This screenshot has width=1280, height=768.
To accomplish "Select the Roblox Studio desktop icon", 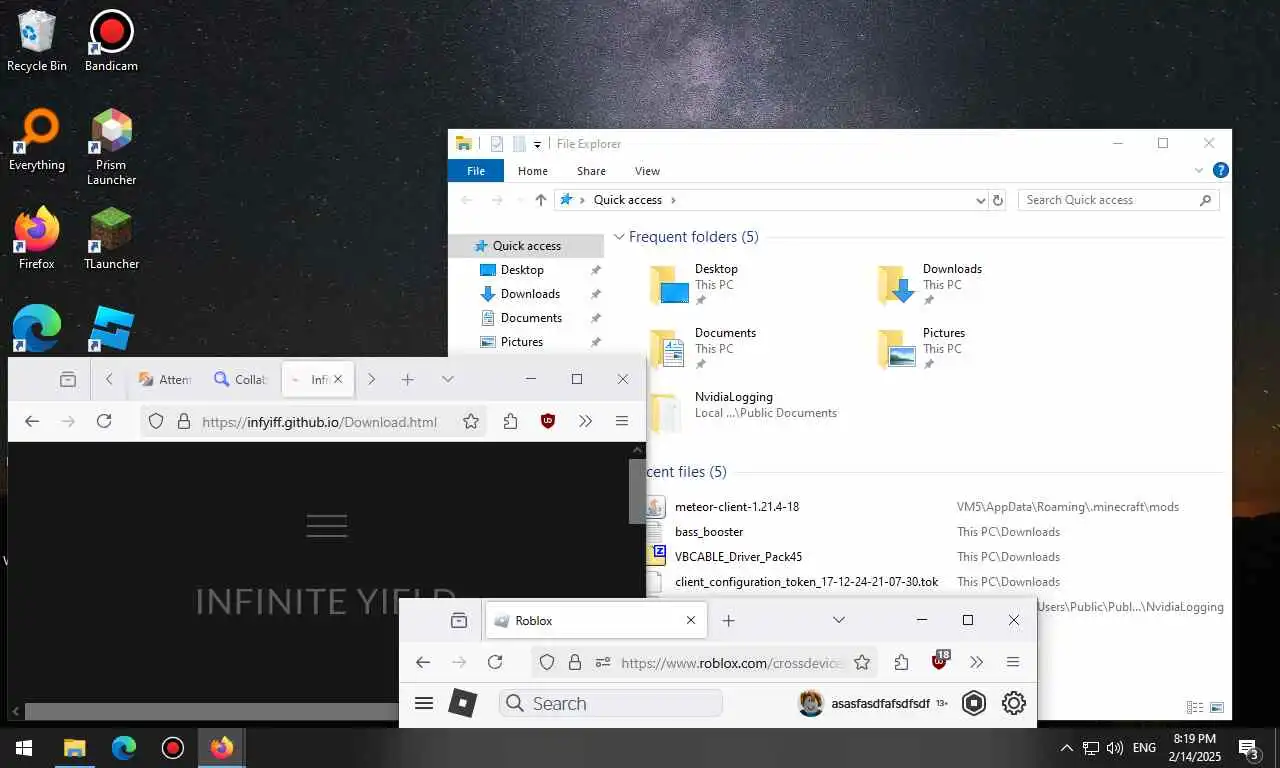I will pos(111,329).
